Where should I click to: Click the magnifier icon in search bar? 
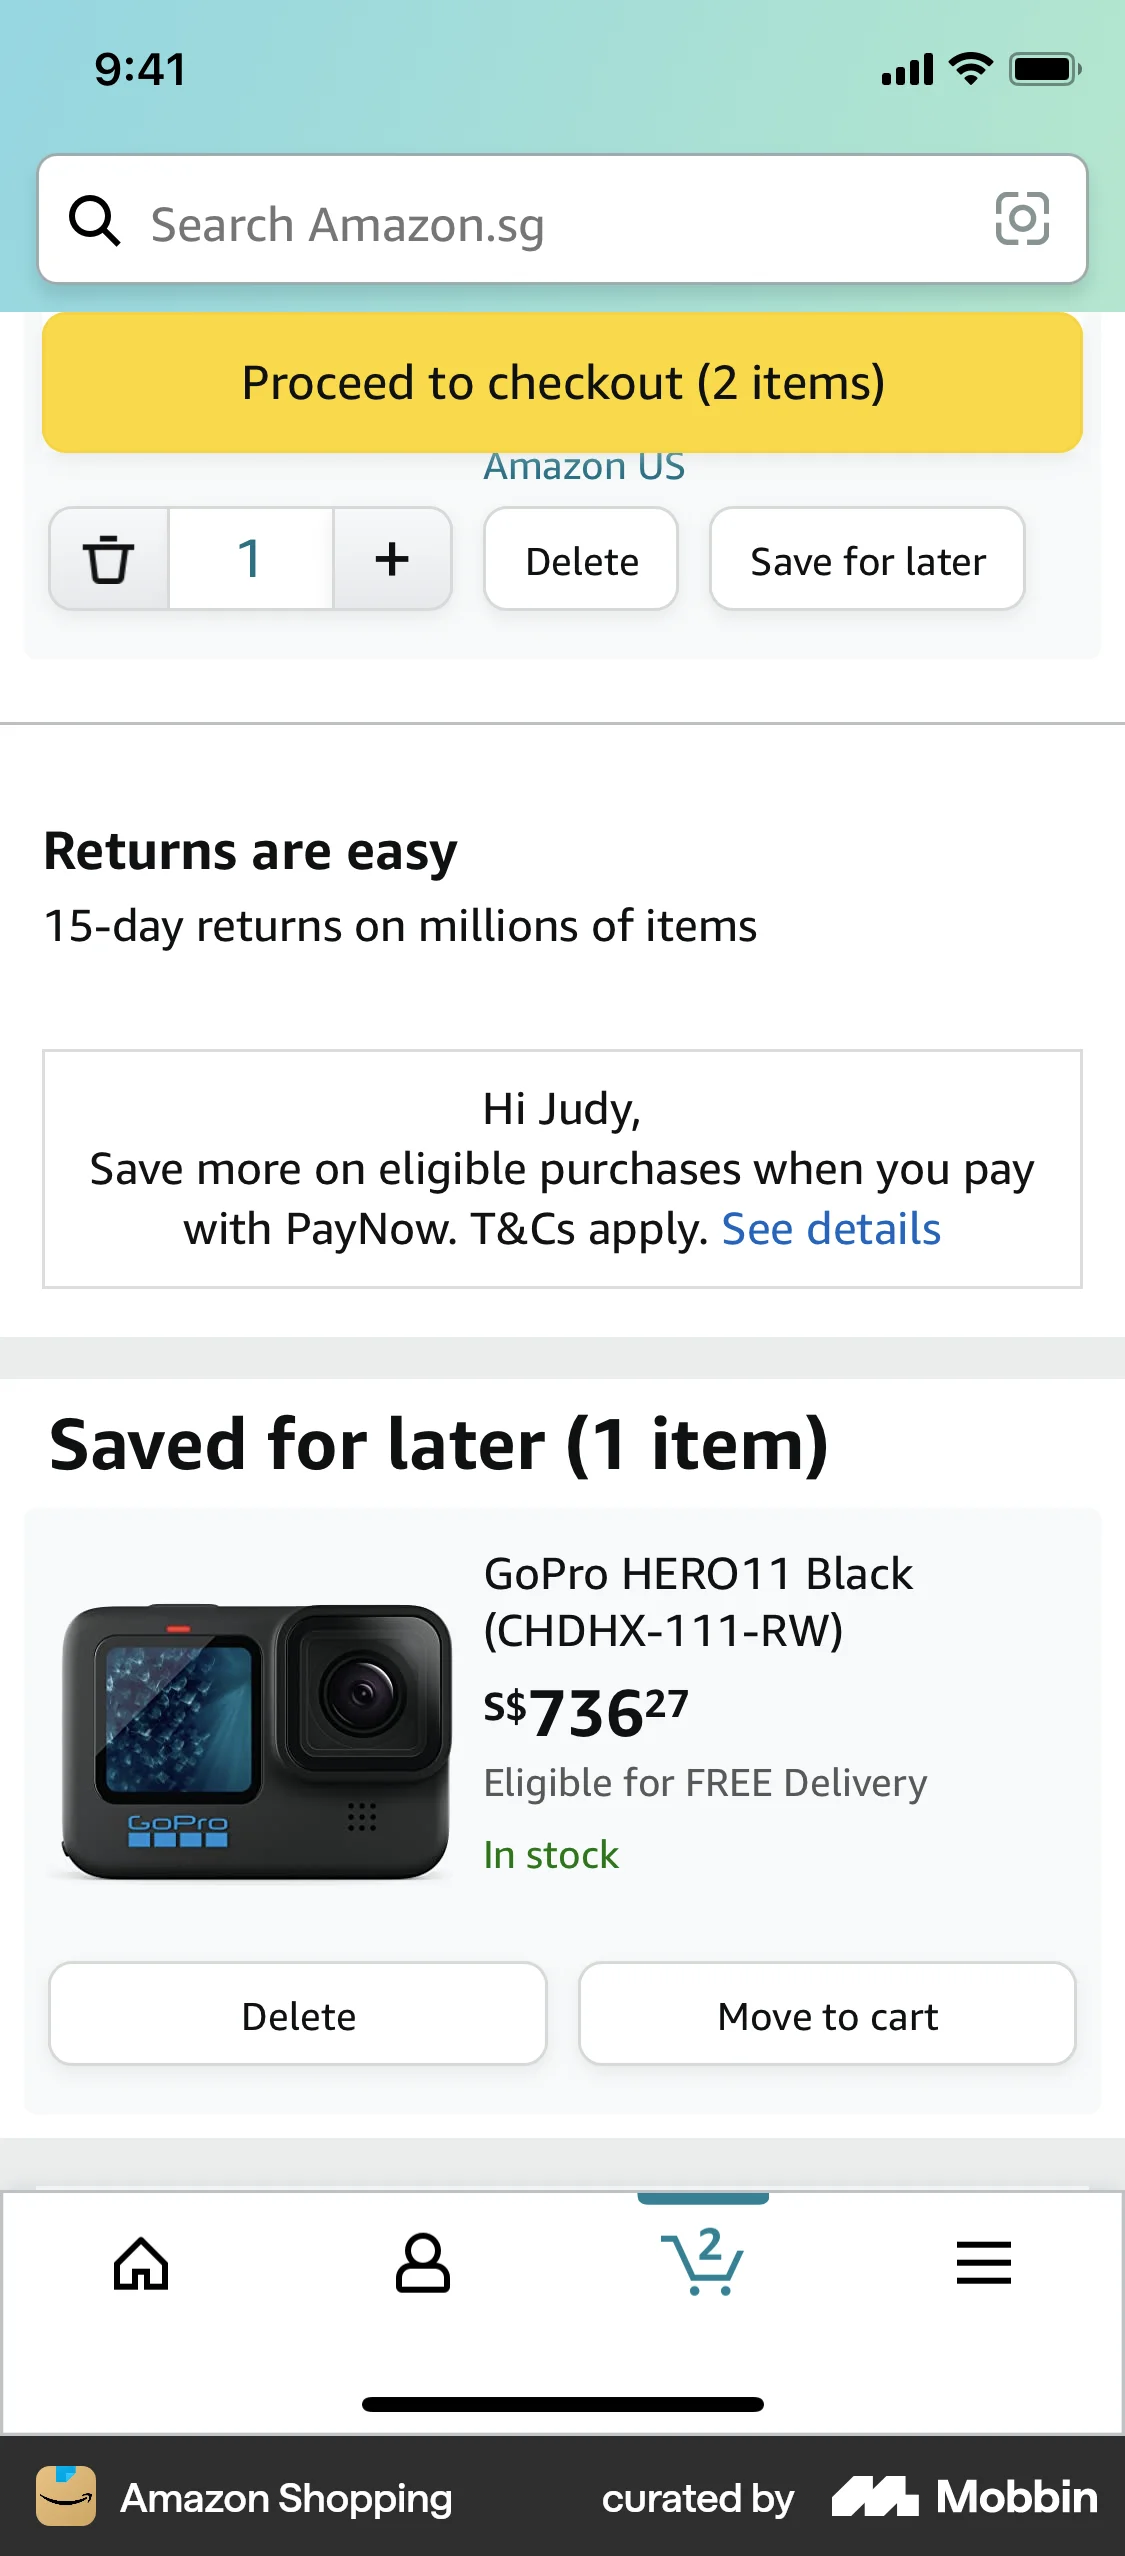pyautogui.click(x=95, y=220)
